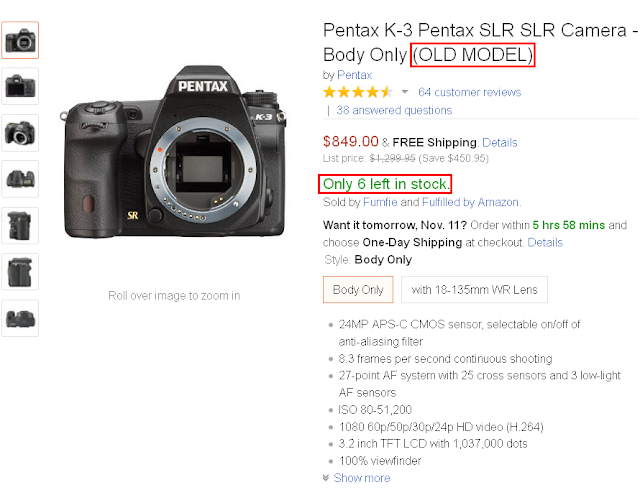Click the star rating icons
The image size is (640, 490).
pos(358,92)
